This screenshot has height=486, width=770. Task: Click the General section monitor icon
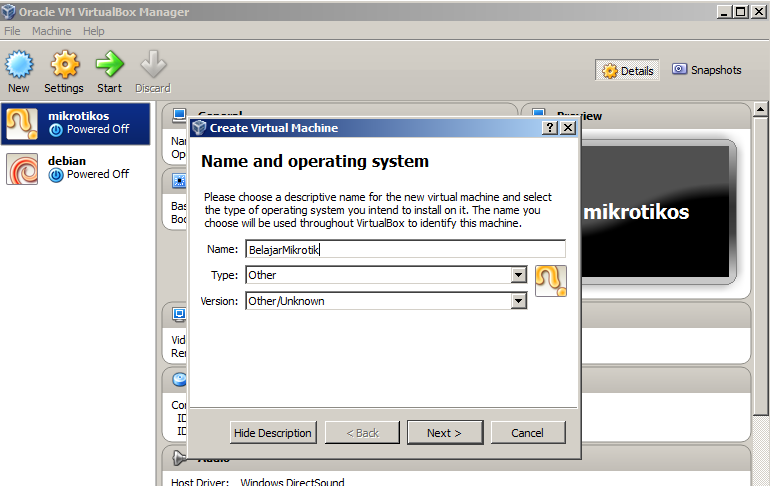click(180, 115)
